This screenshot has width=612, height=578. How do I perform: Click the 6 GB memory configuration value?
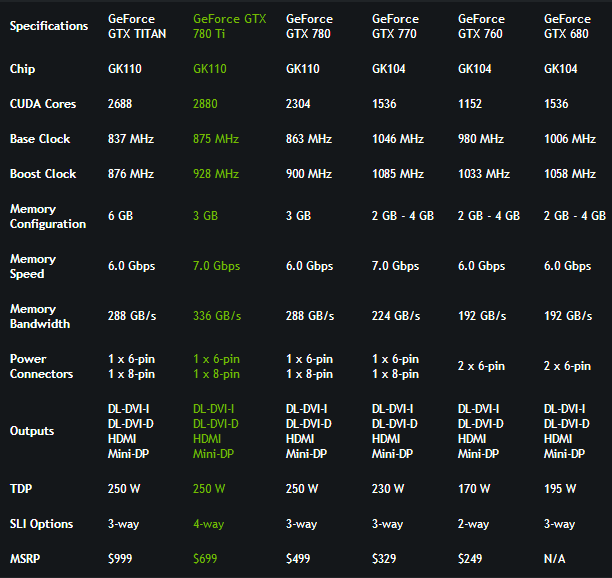pyautogui.click(x=120, y=216)
